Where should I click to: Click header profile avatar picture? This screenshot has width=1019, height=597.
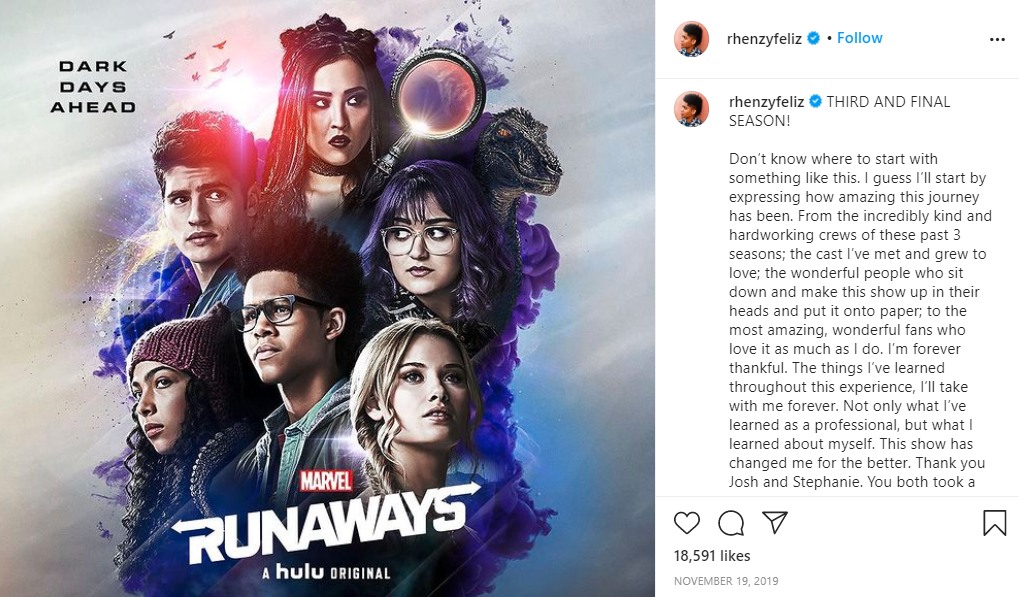(691, 39)
